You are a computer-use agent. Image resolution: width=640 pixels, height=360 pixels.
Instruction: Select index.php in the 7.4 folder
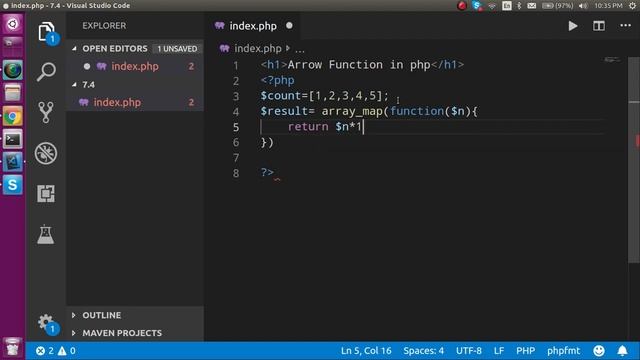tap(135, 102)
